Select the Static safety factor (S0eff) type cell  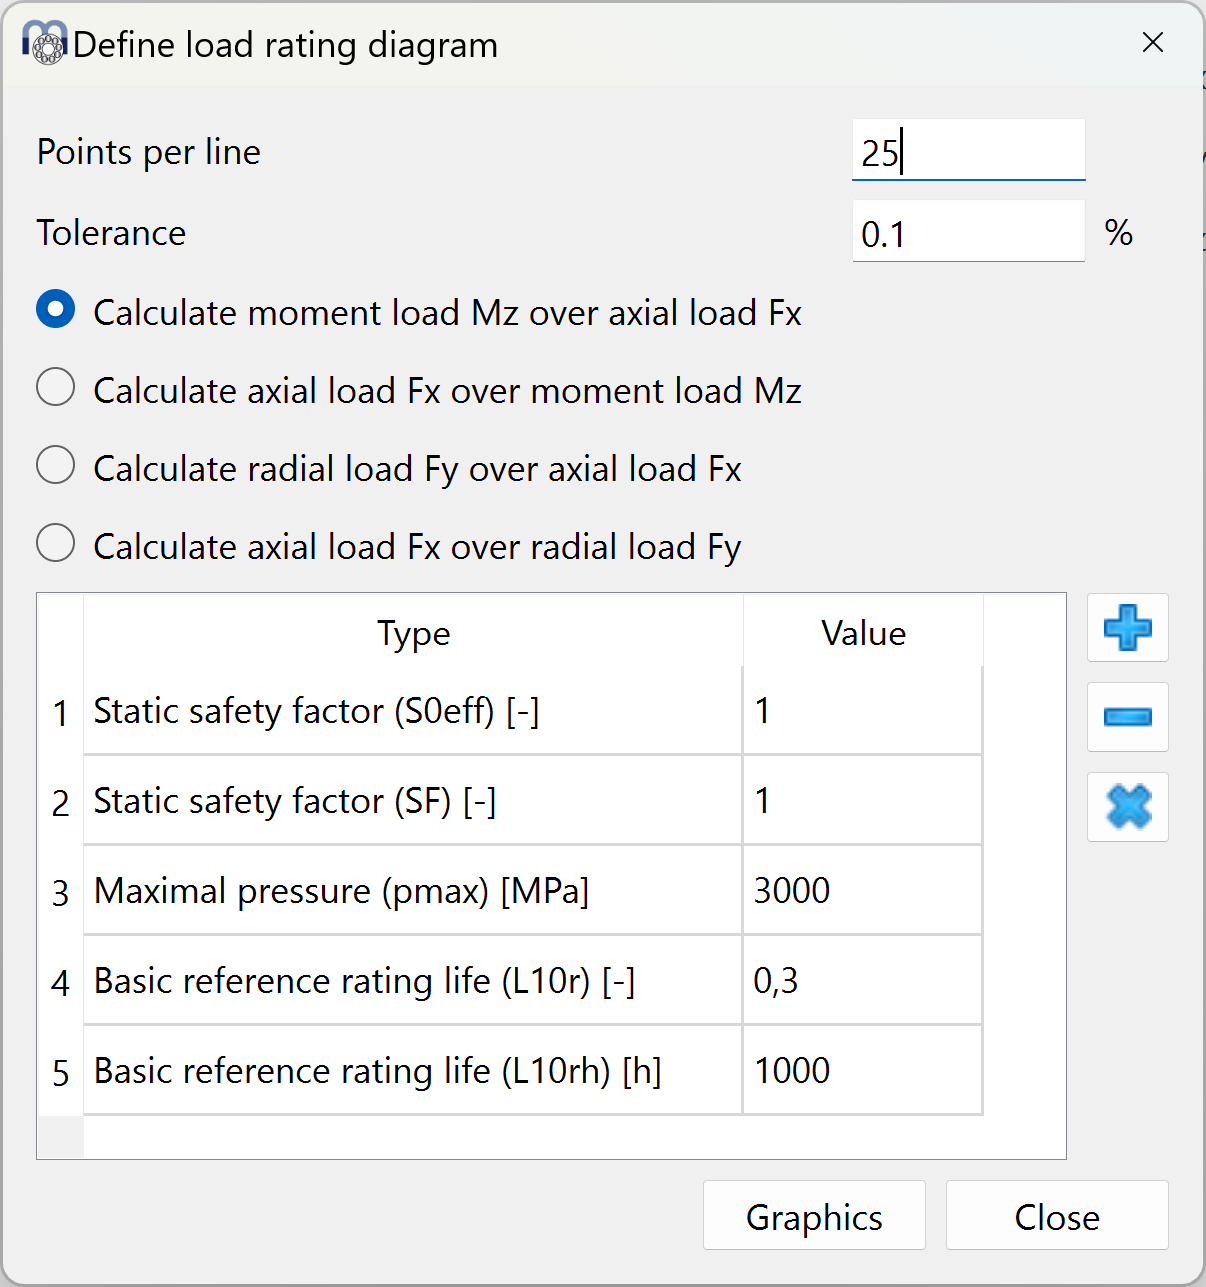click(412, 711)
